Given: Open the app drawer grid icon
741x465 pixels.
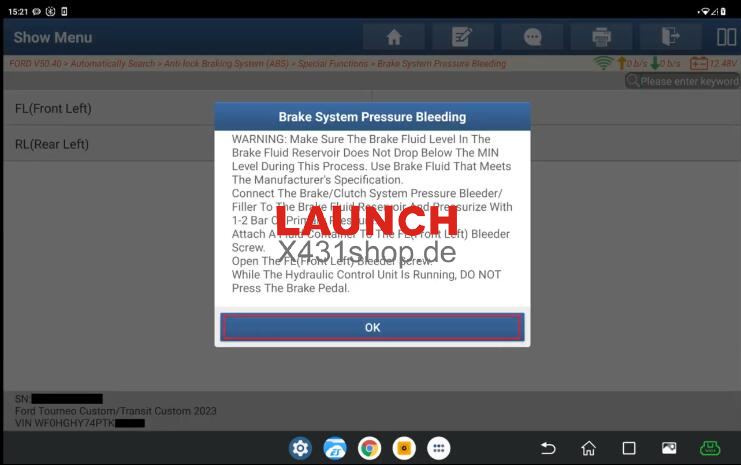Looking at the screenshot, I should (x=437, y=448).
